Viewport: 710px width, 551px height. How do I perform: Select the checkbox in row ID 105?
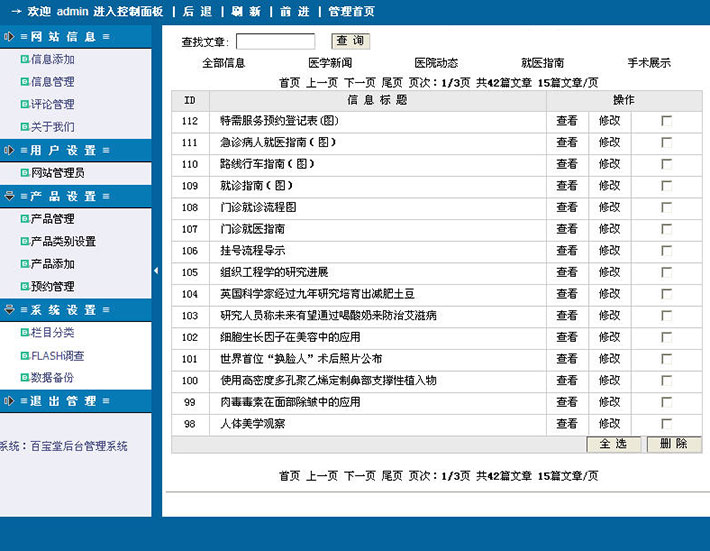666,272
